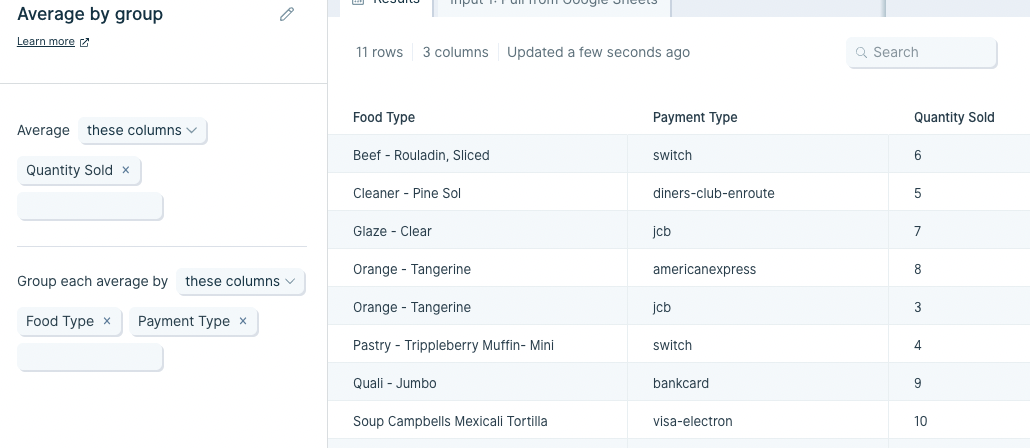Remove the Food Type grouping tag
1030x448 pixels.
tap(107, 321)
